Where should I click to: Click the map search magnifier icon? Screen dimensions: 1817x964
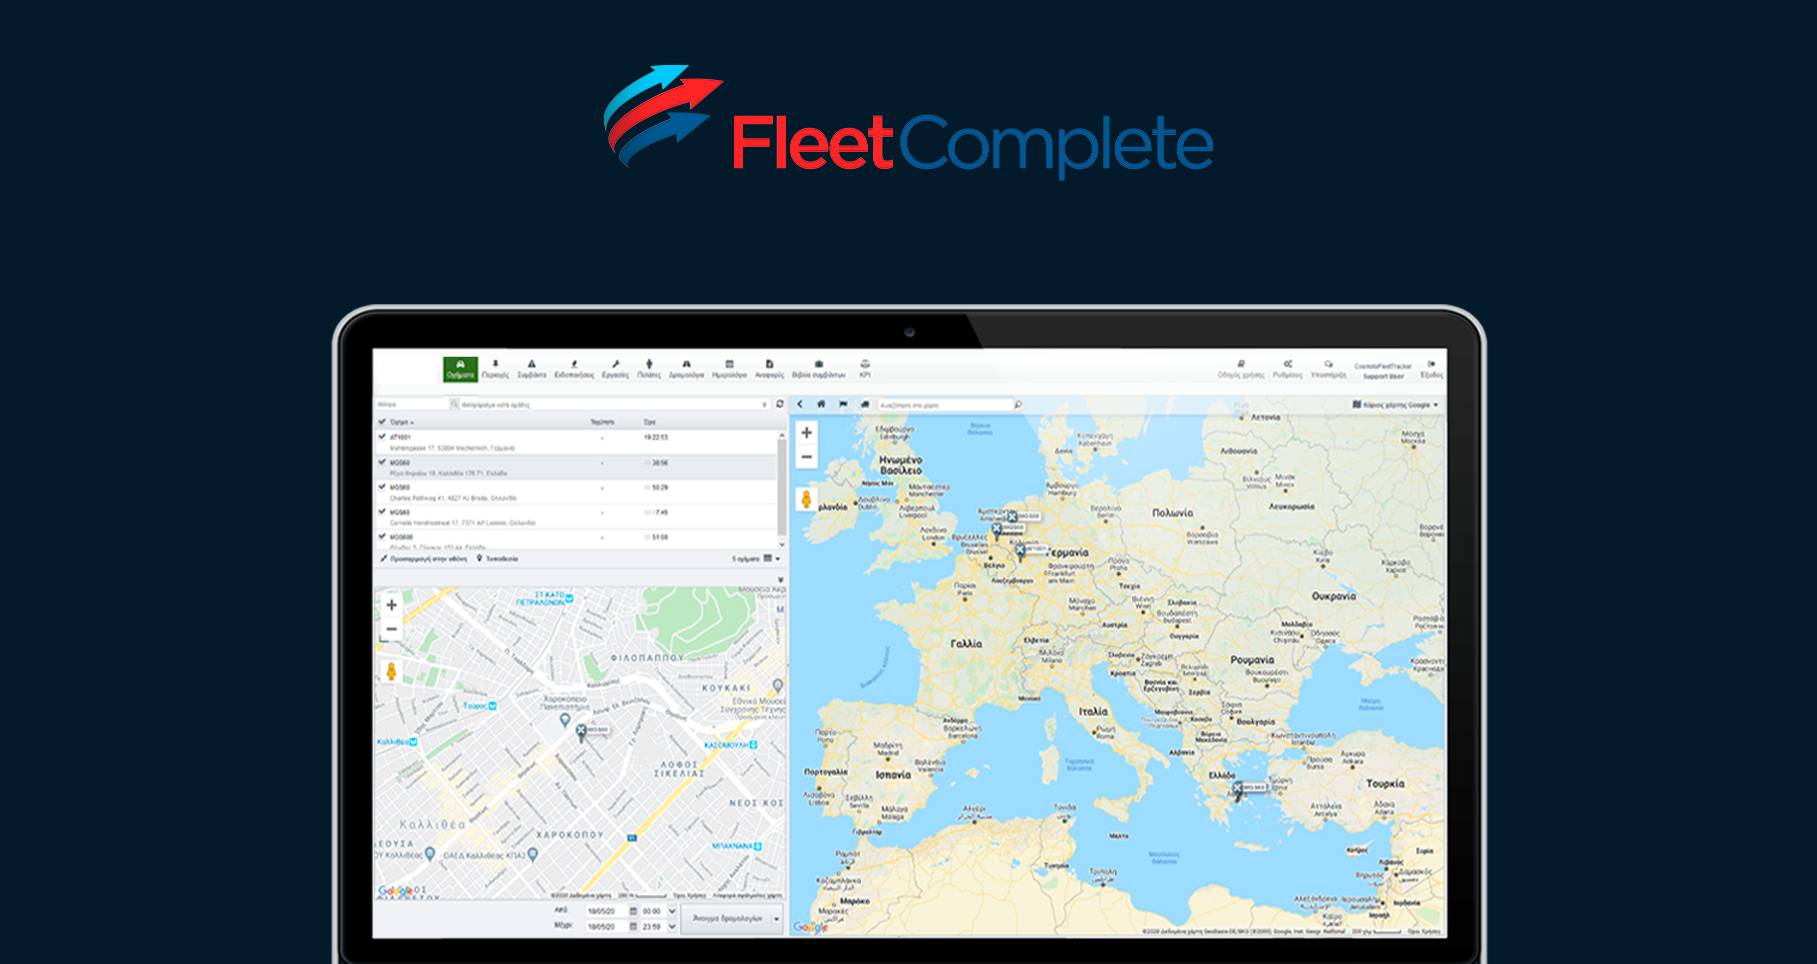(1018, 405)
